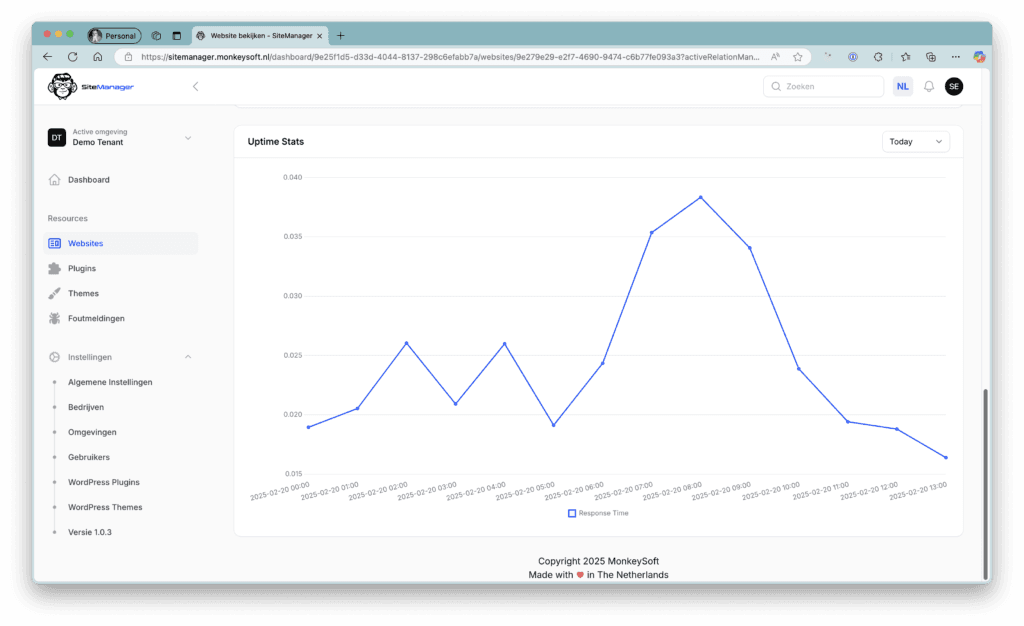Click the Themes paintbrush icon
1024x626 pixels.
[x=54, y=294]
